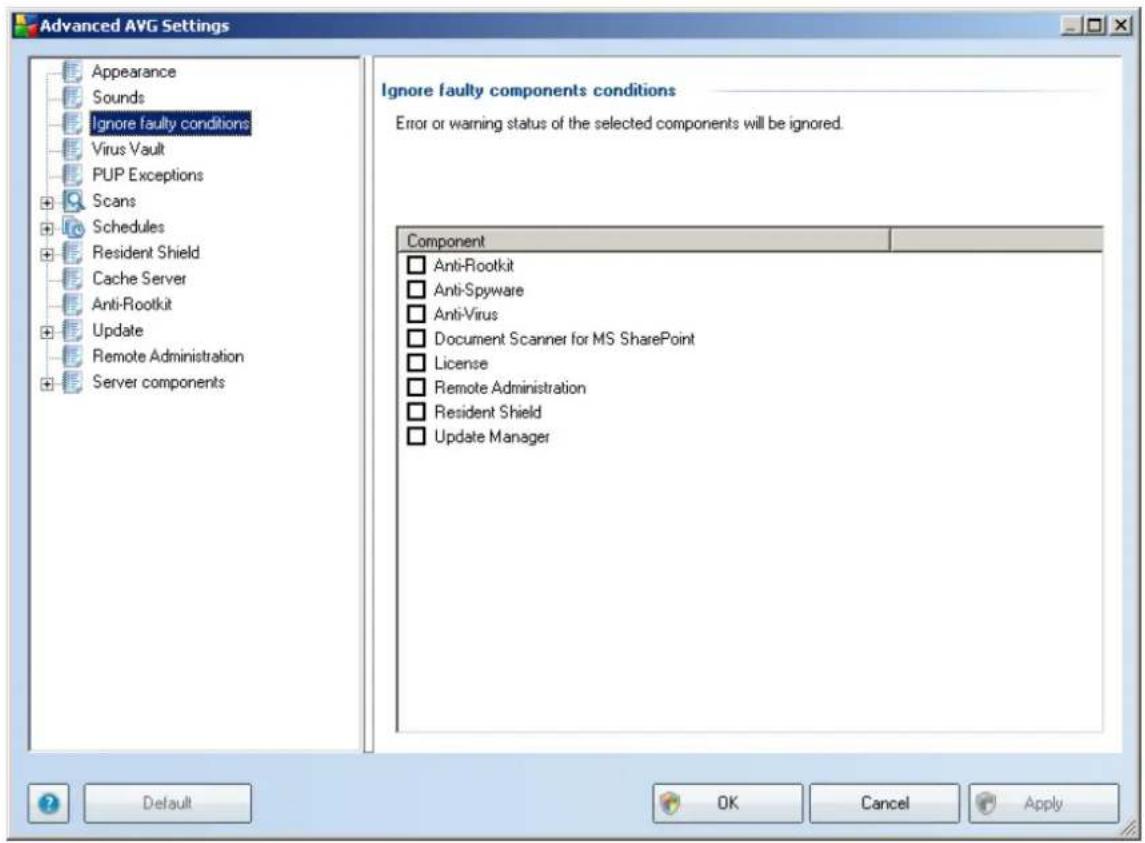Click the Schedules clock icon

point(73,227)
